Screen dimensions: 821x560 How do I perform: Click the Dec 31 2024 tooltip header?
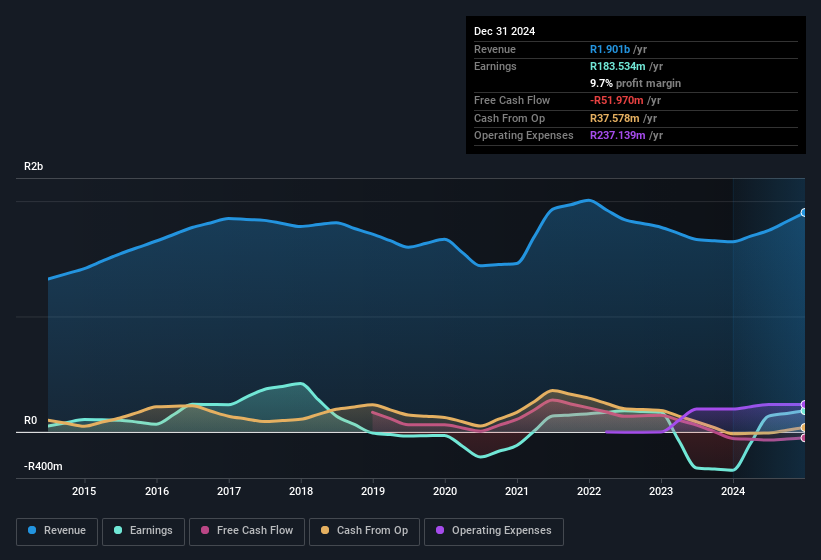tap(505, 31)
